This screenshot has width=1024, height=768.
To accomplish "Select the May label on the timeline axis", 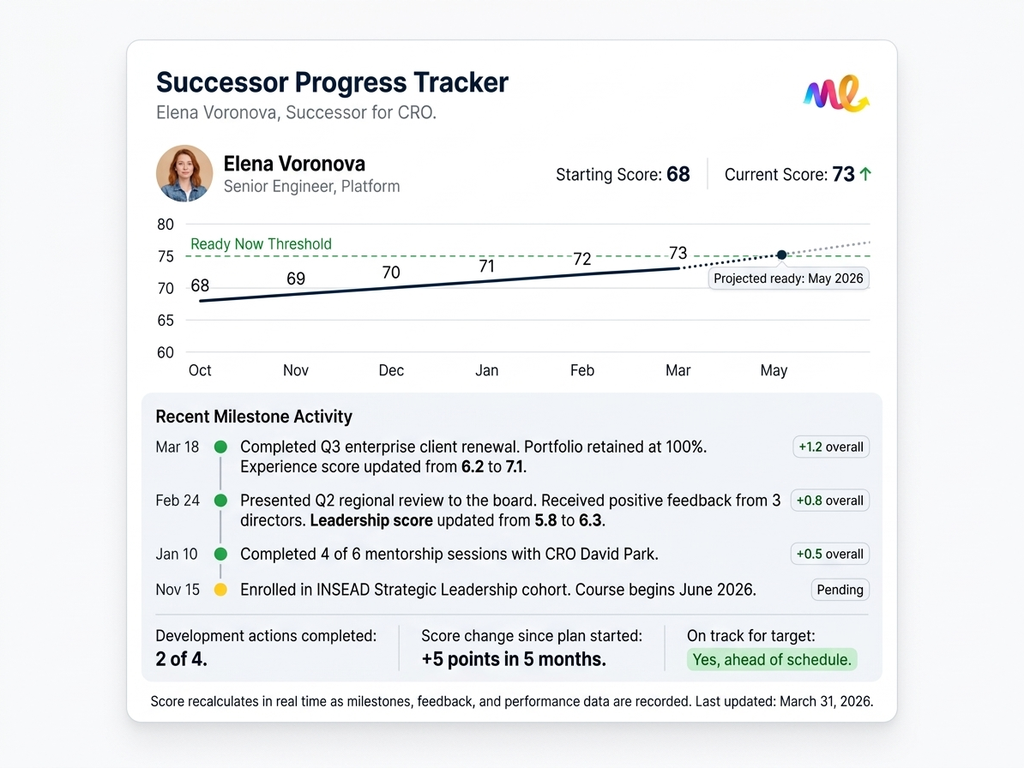I will coord(773,370).
